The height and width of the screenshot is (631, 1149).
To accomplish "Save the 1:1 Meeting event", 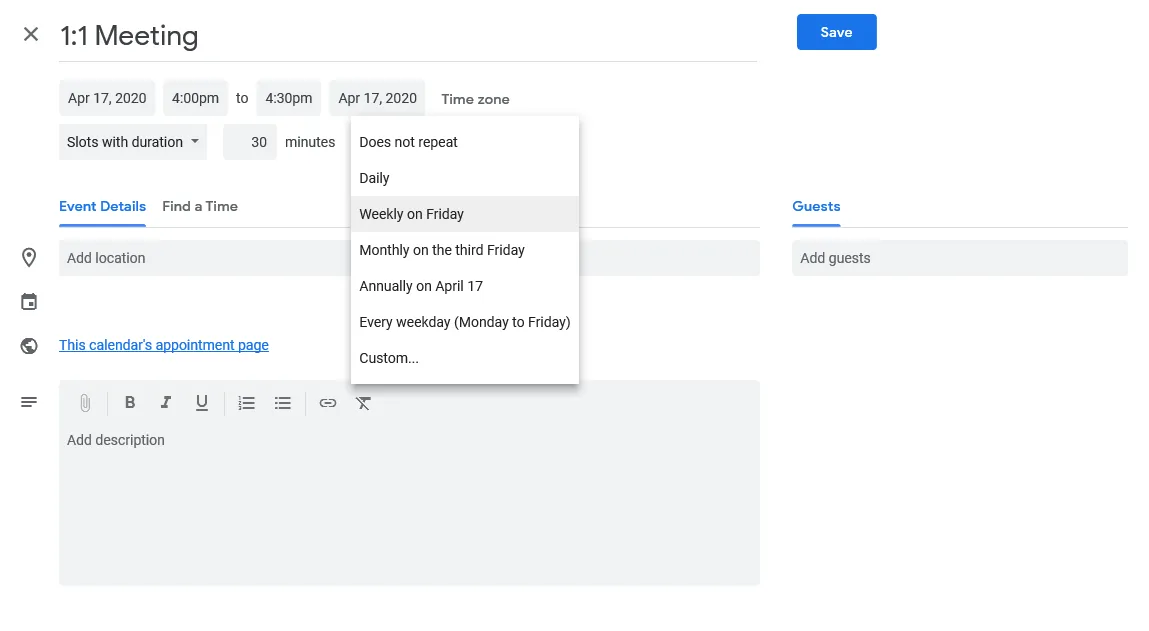I will tap(836, 32).
